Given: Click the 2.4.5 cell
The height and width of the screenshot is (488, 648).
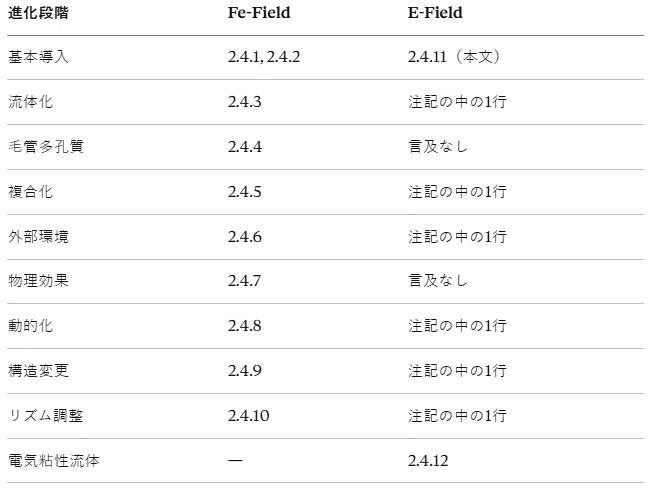Looking at the screenshot, I should pos(245,192).
